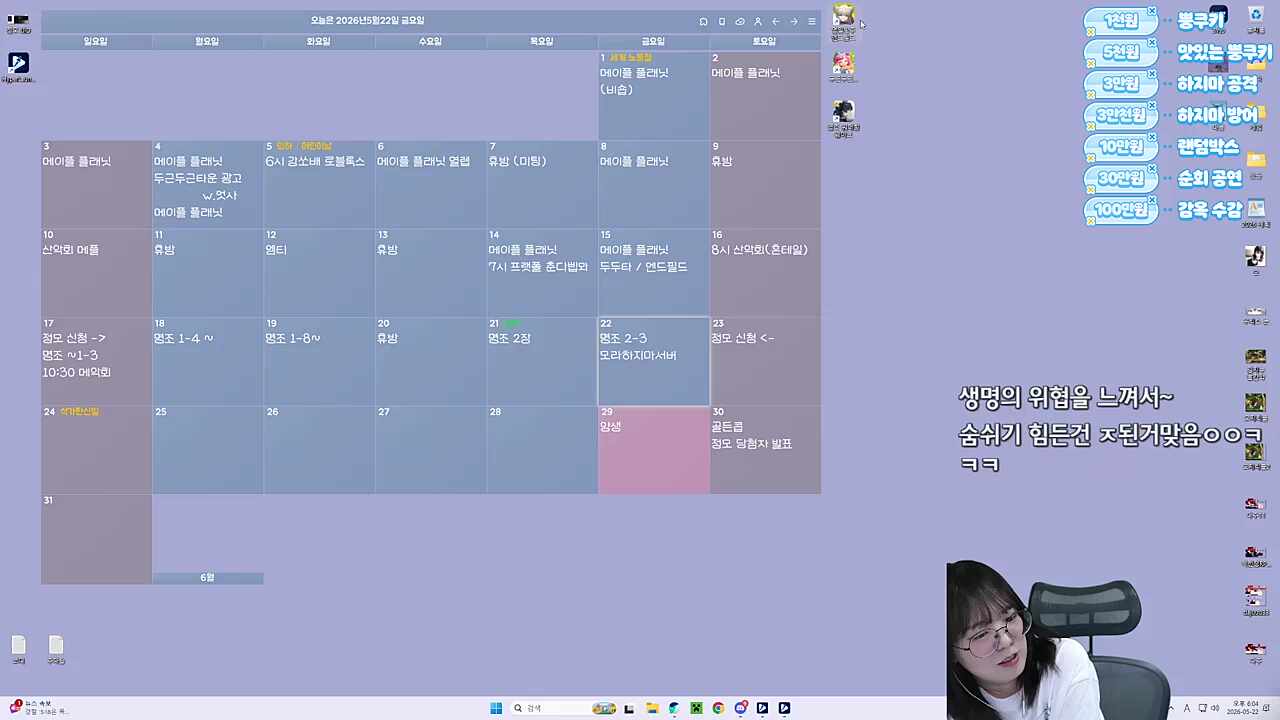Click '두근두근타운 광고' event on May 4

coord(198,179)
